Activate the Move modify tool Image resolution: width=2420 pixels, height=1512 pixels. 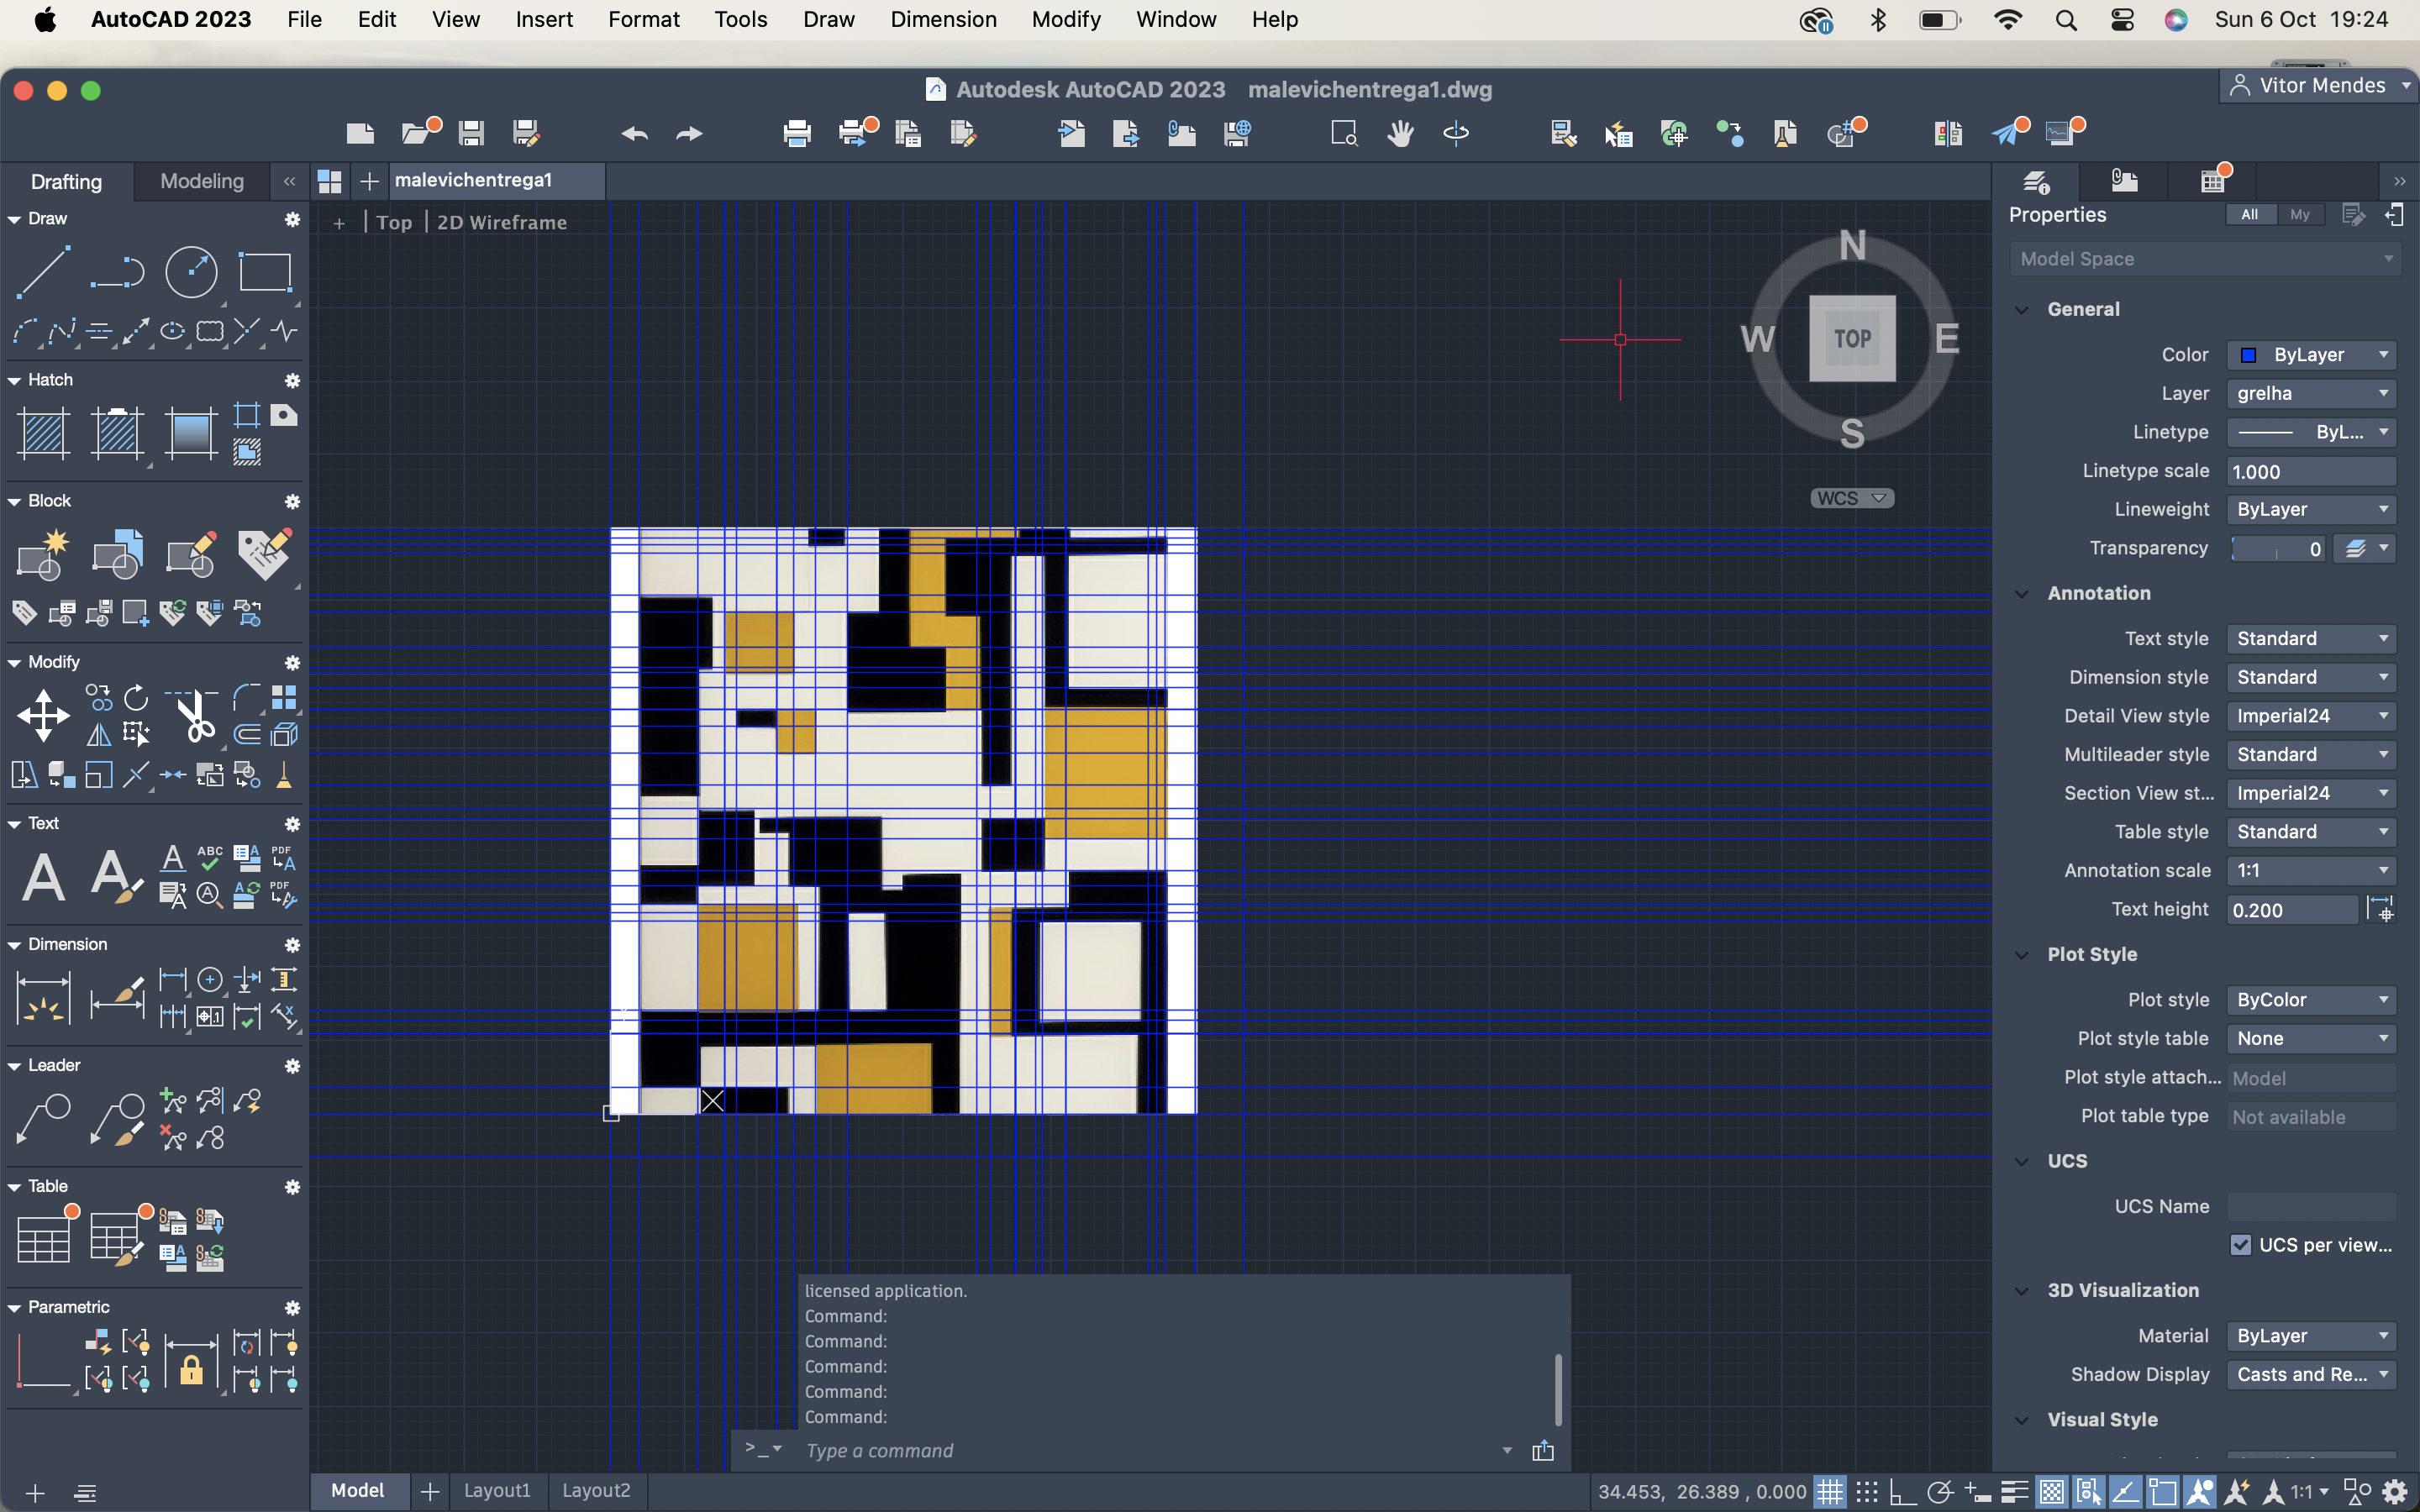43,716
